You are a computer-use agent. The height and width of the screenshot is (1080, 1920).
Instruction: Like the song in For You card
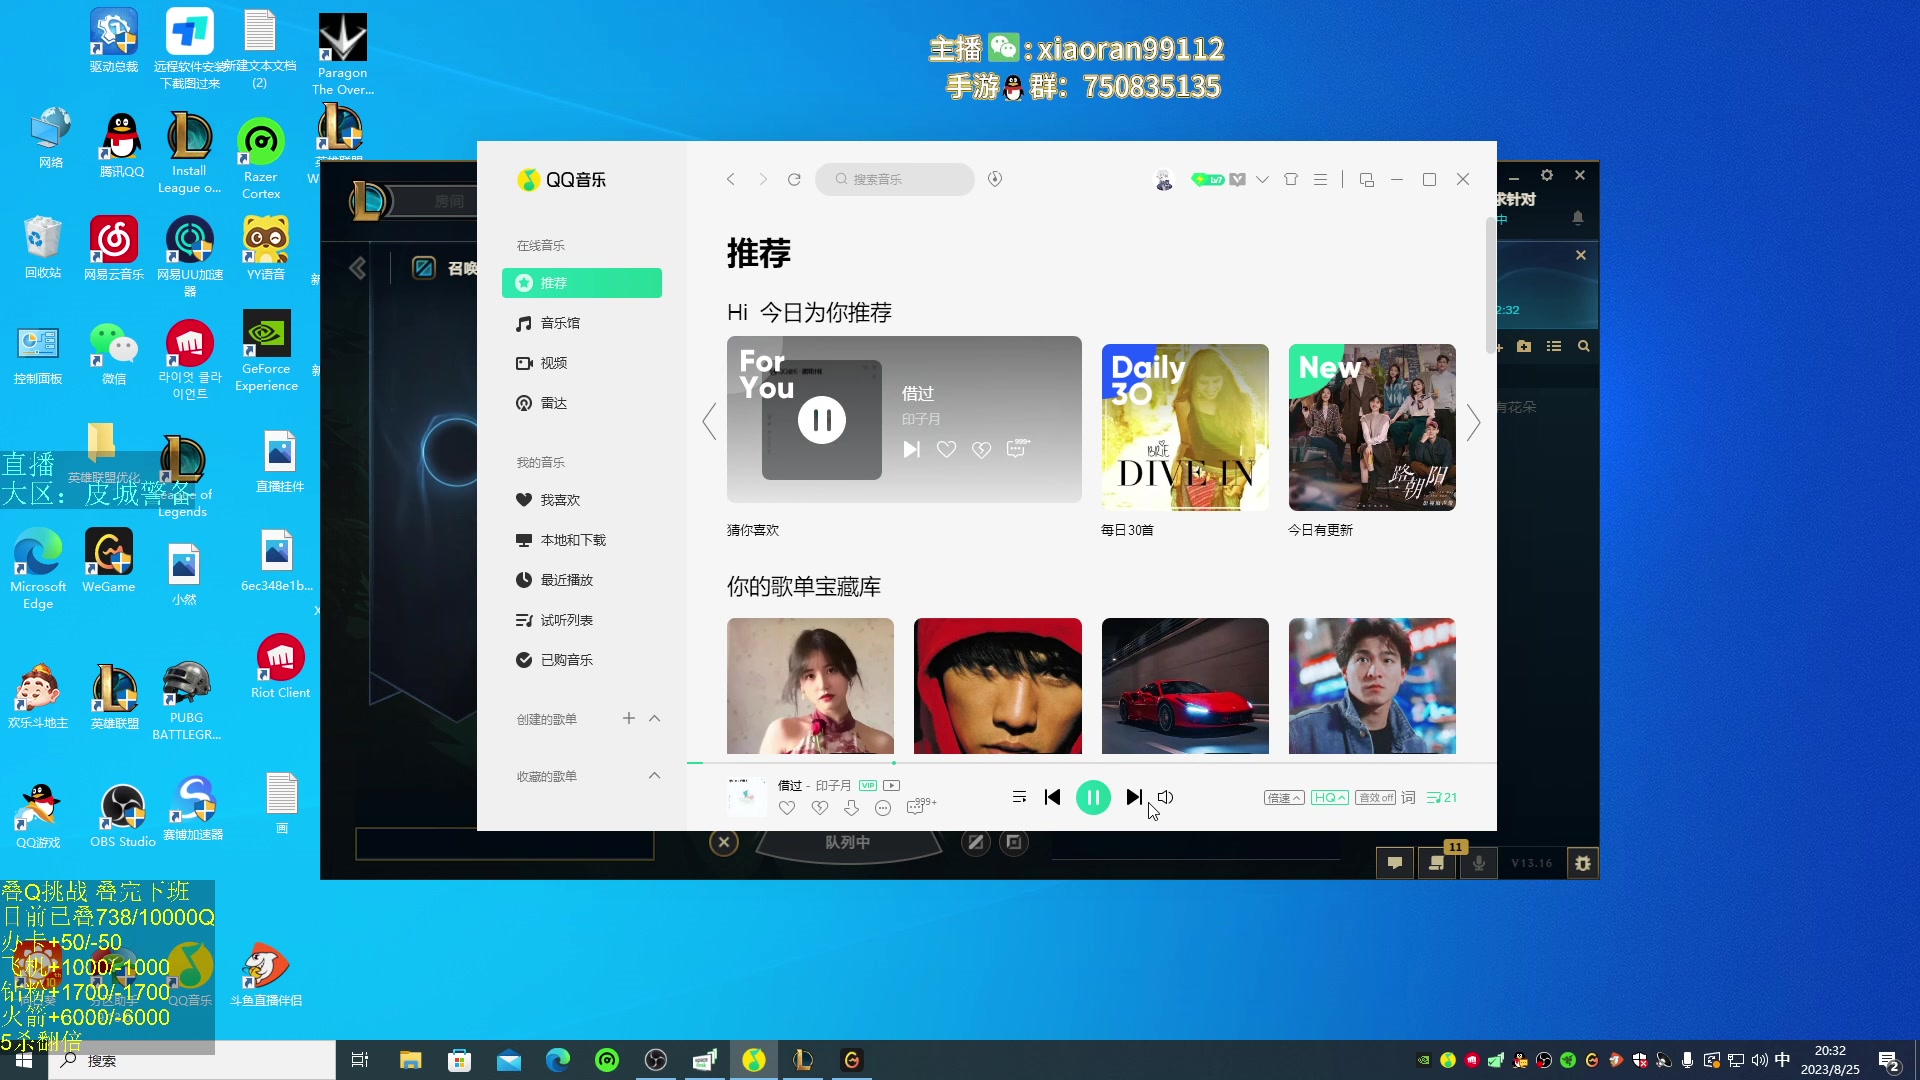click(x=946, y=450)
